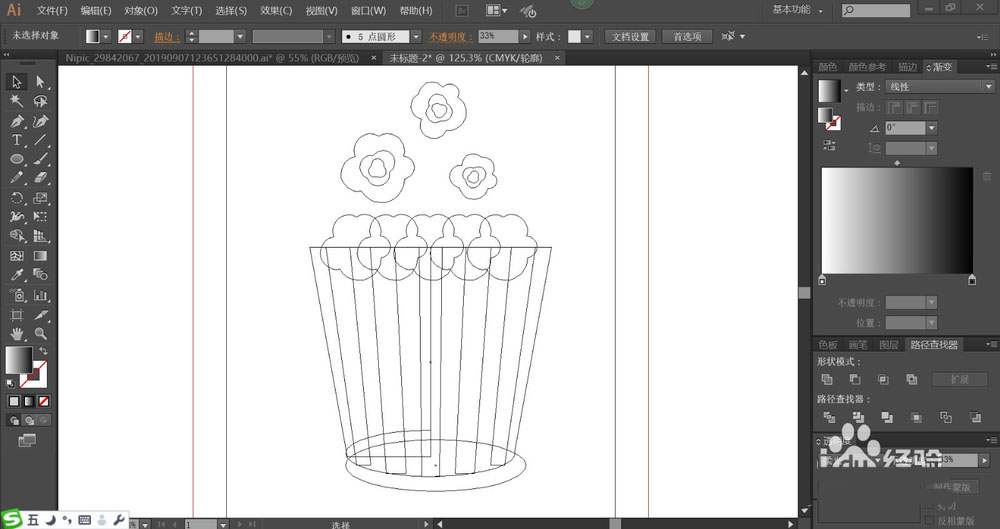The height and width of the screenshot is (529, 1000).
Task: Switch to the 颜色参考 panel tab
Action: (867, 67)
